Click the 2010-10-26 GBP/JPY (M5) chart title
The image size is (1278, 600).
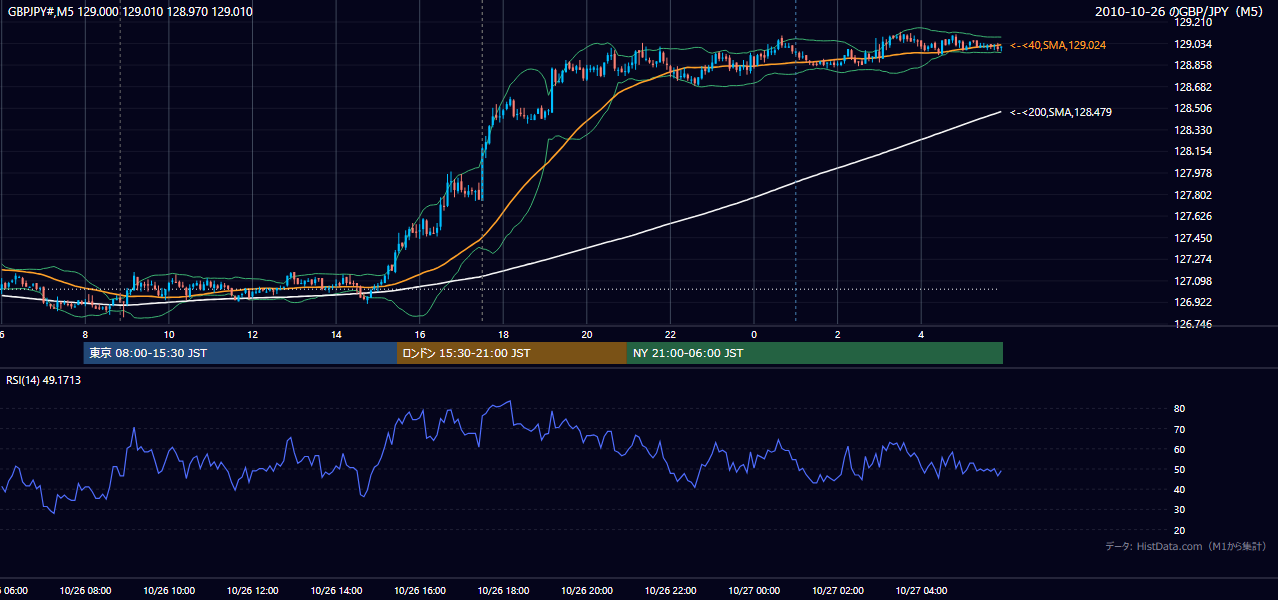(x=1181, y=12)
